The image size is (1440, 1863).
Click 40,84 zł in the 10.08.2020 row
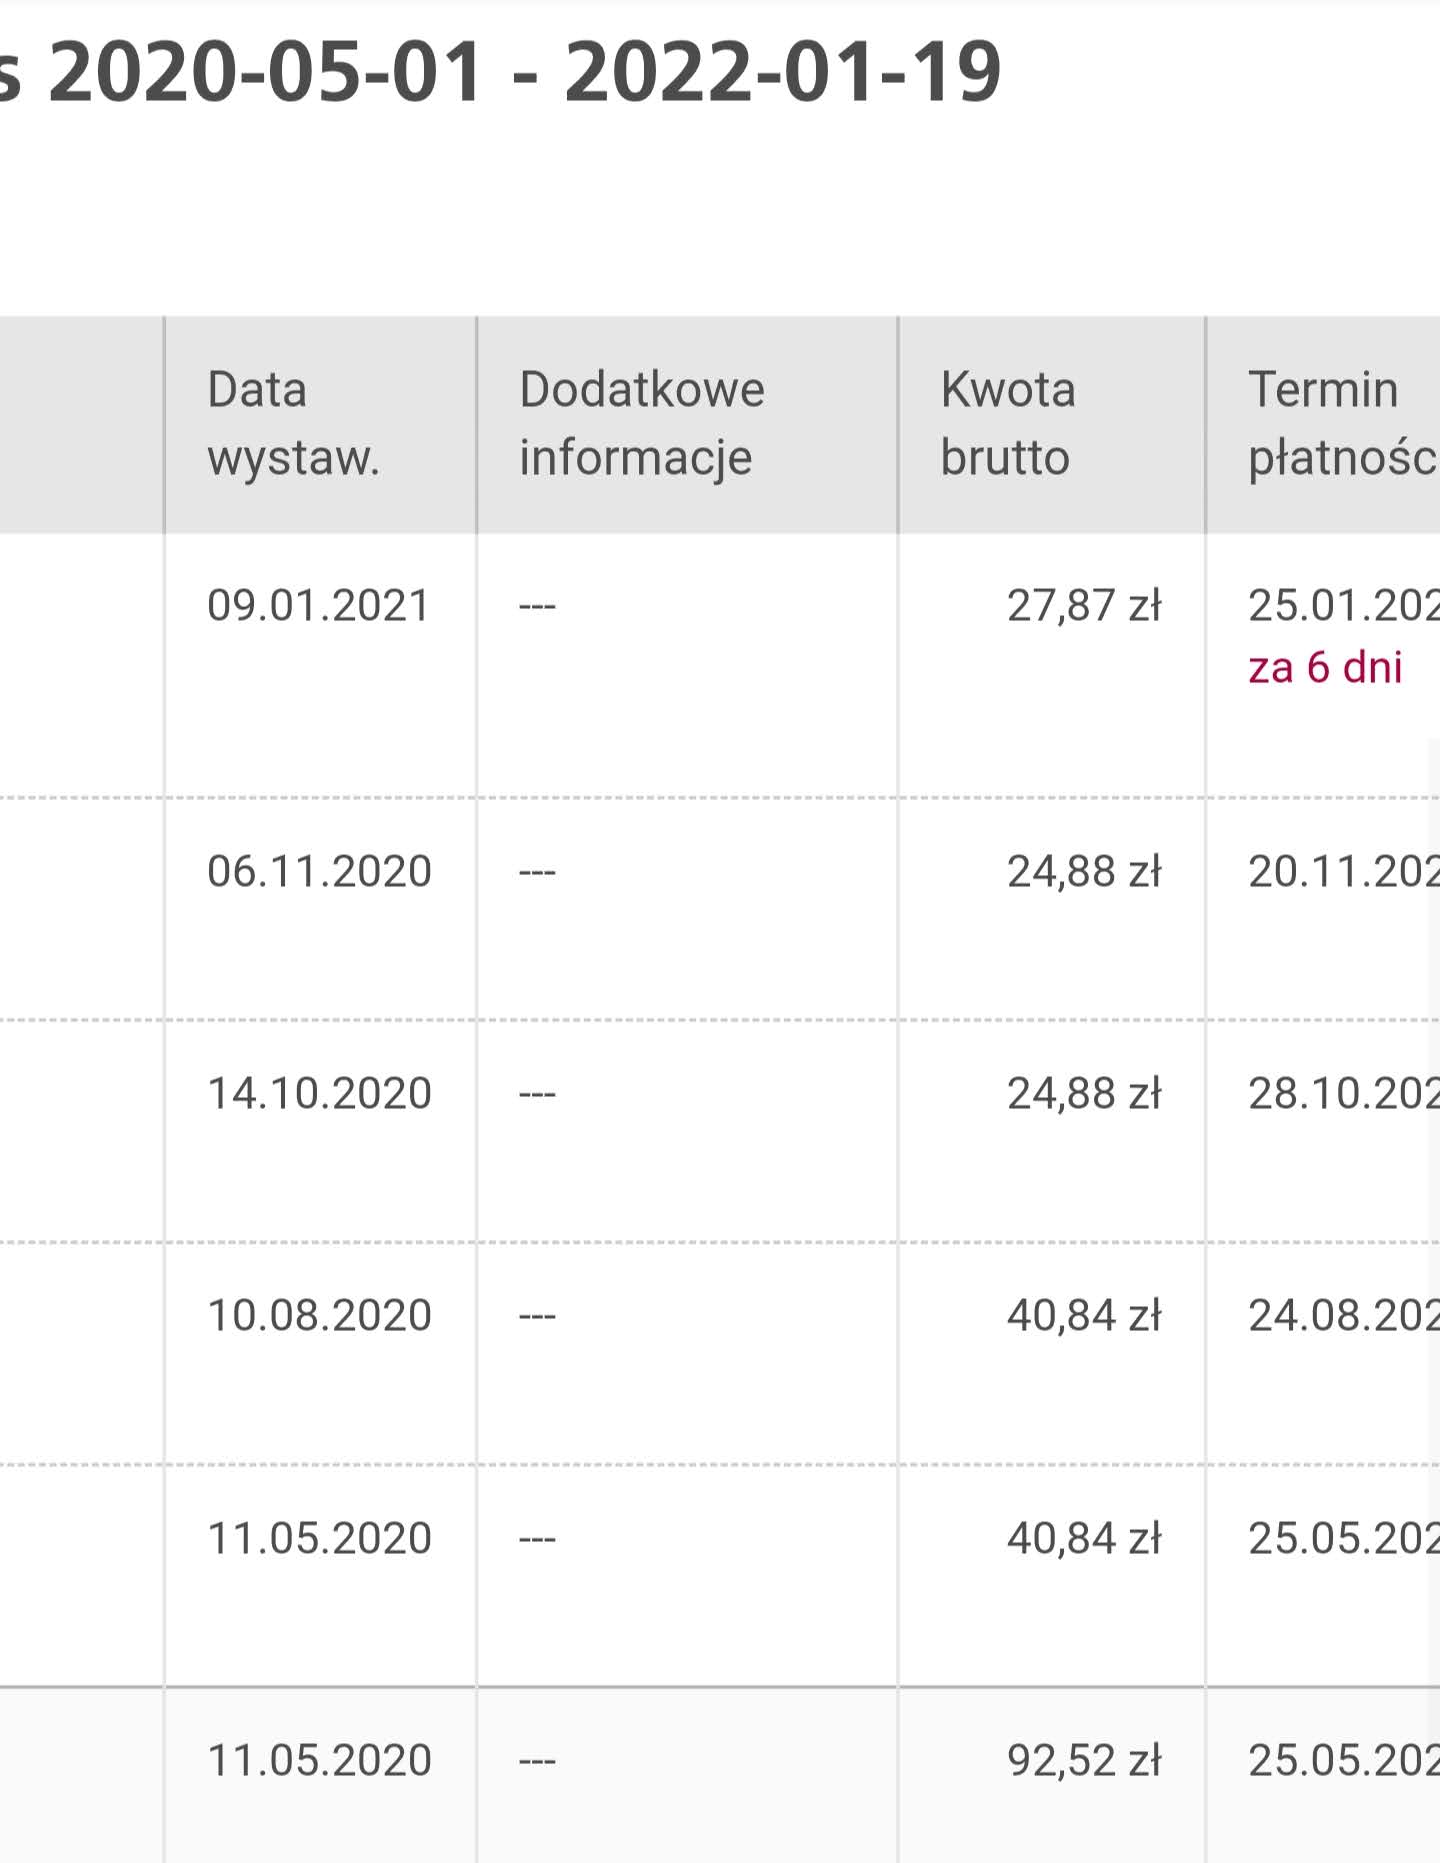(1083, 1316)
